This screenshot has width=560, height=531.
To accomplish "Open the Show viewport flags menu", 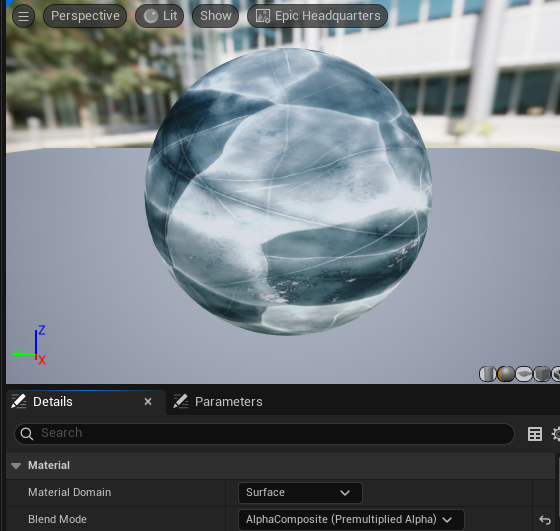I will pos(215,16).
